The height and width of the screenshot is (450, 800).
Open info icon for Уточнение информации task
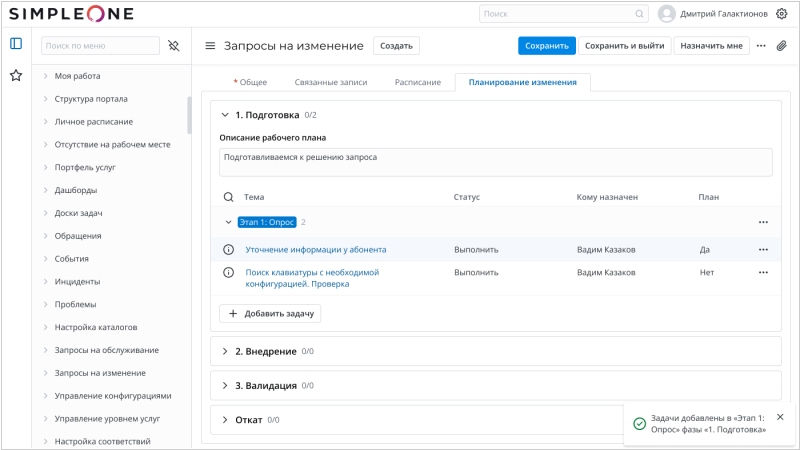(x=228, y=249)
